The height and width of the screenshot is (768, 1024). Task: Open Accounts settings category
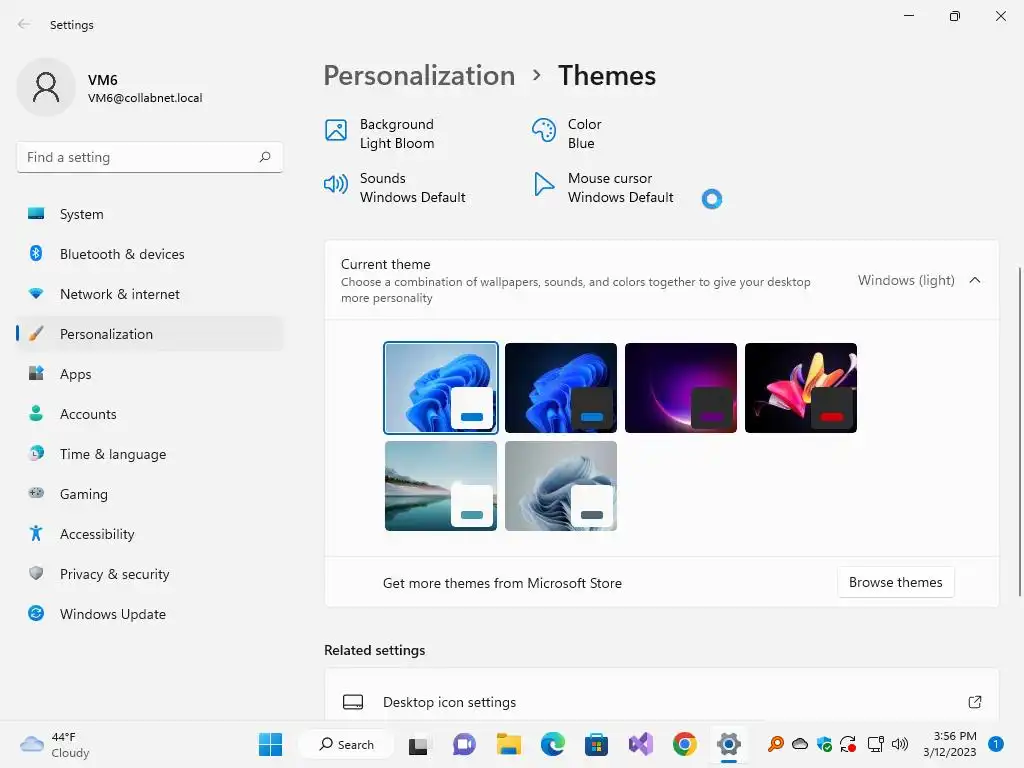click(x=150, y=414)
